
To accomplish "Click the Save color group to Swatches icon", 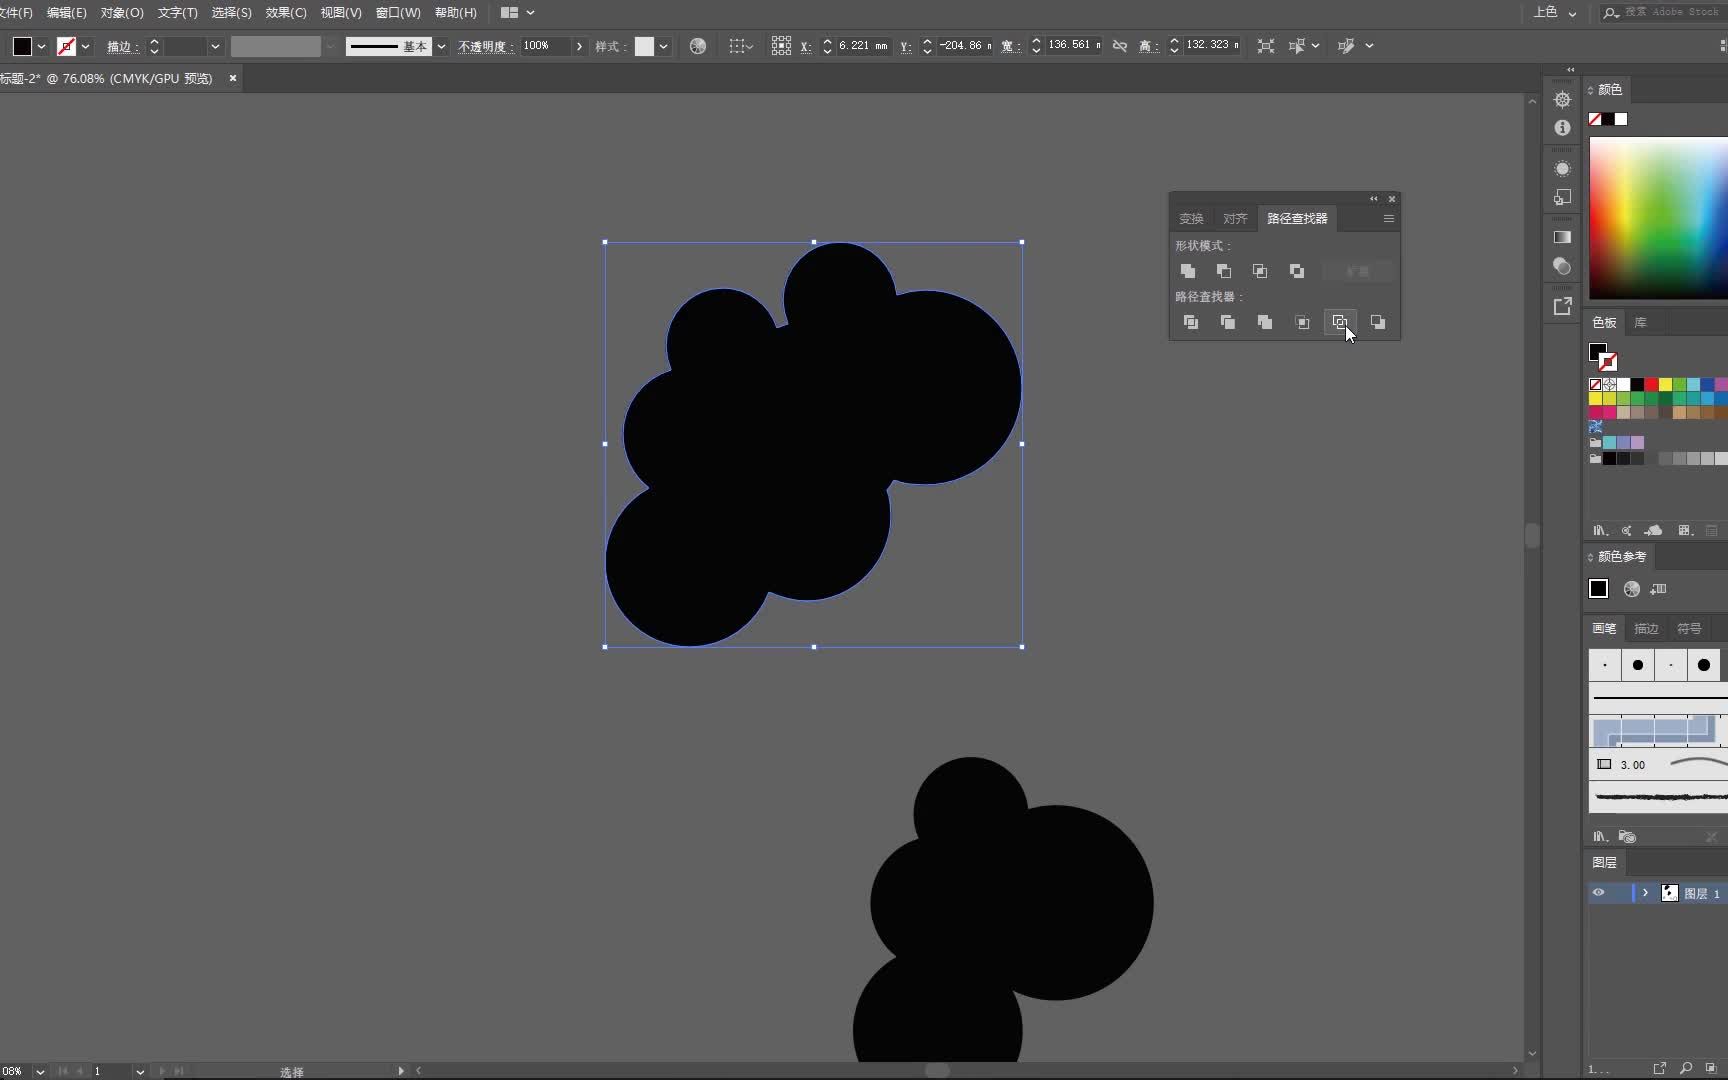I will pyautogui.click(x=1659, y=589).
